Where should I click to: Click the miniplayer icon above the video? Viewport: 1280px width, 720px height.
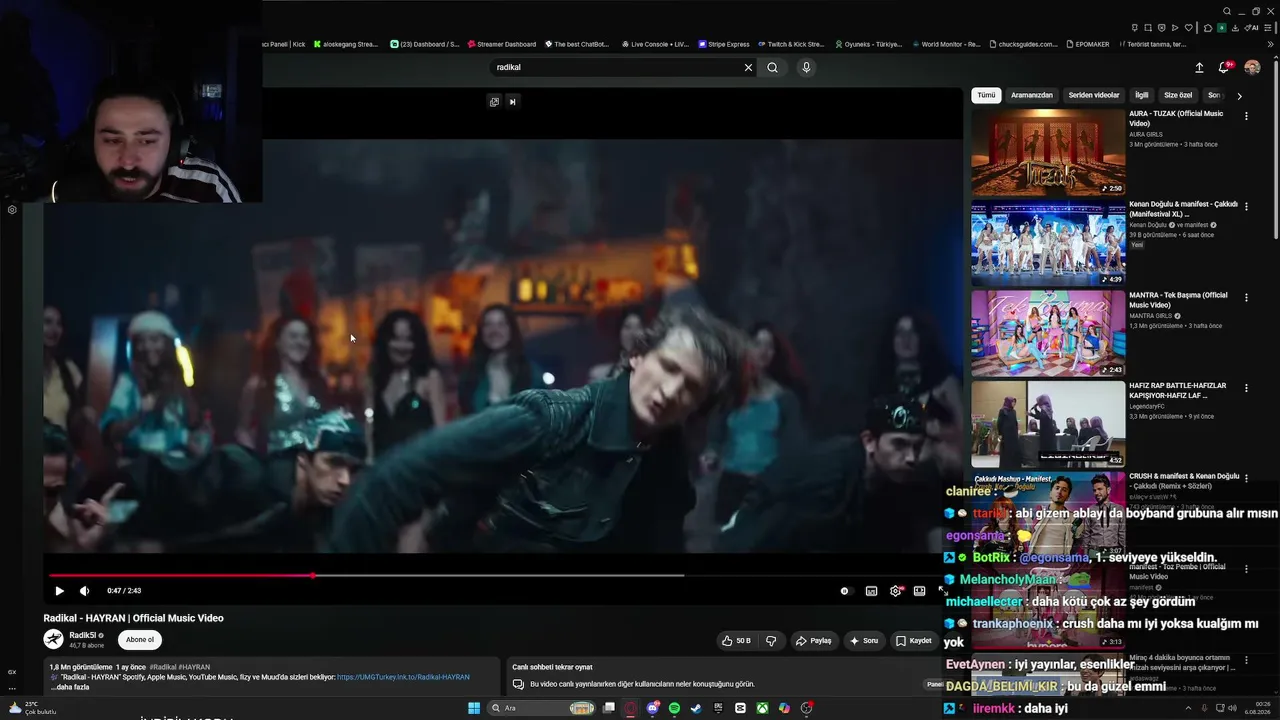click(x=494, y=101)
